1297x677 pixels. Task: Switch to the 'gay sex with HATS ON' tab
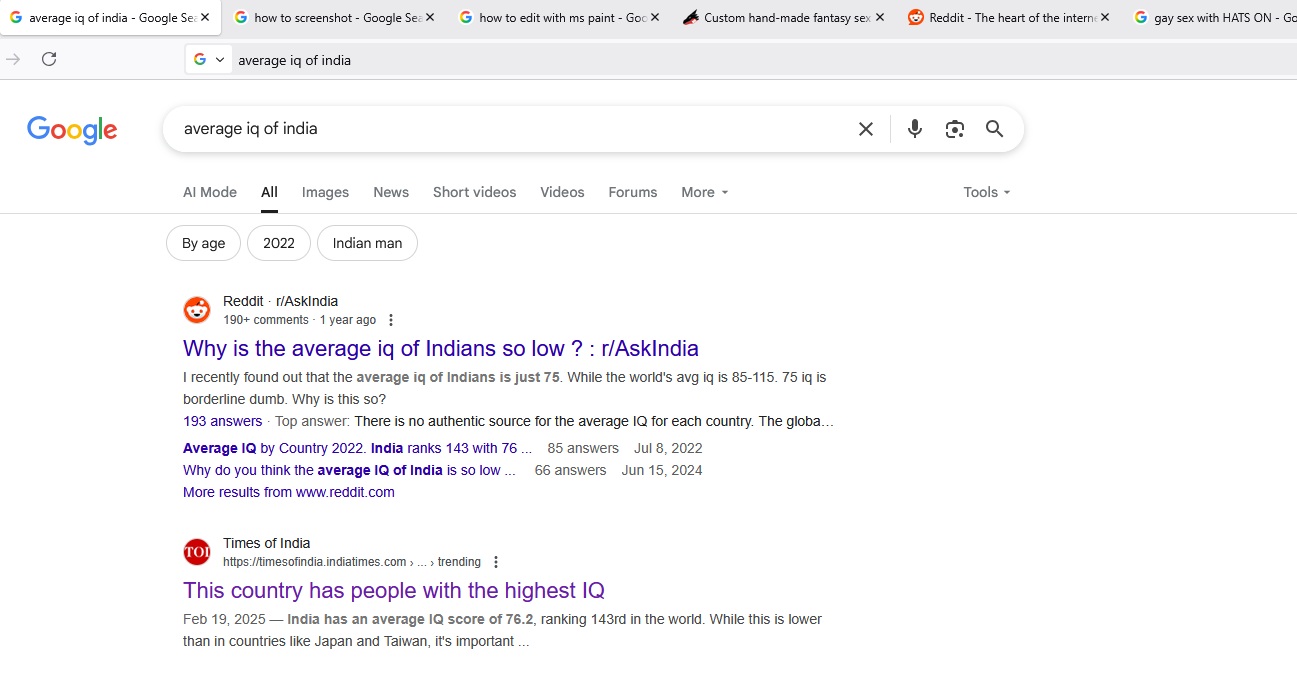click(1214, 18)
